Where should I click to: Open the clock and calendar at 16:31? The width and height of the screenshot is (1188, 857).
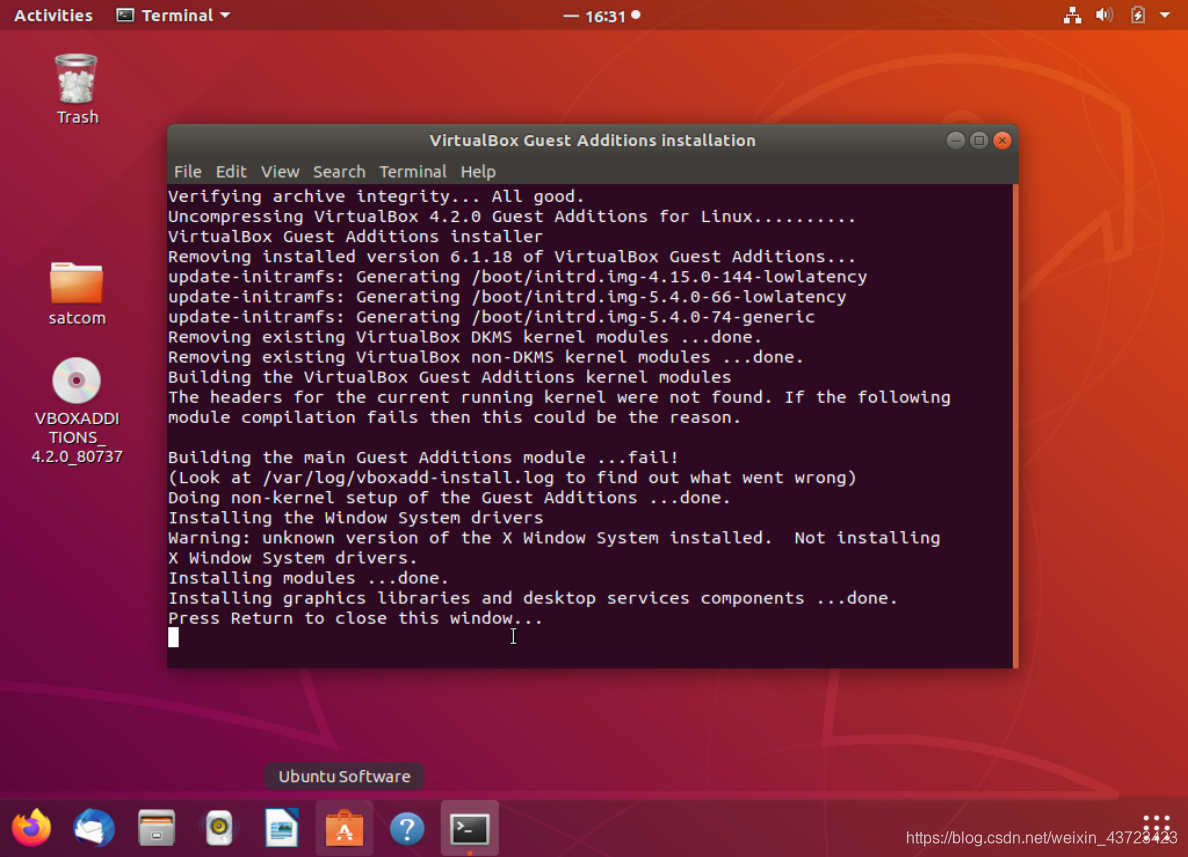click(x=604, y=16)
